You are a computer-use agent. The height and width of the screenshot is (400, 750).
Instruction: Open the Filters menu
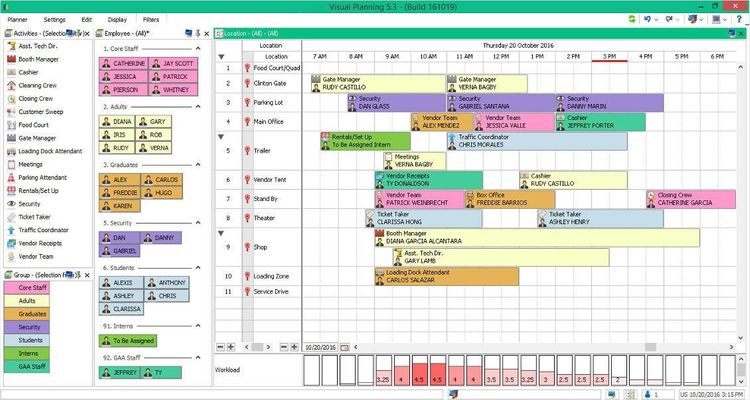coord(151,19)
